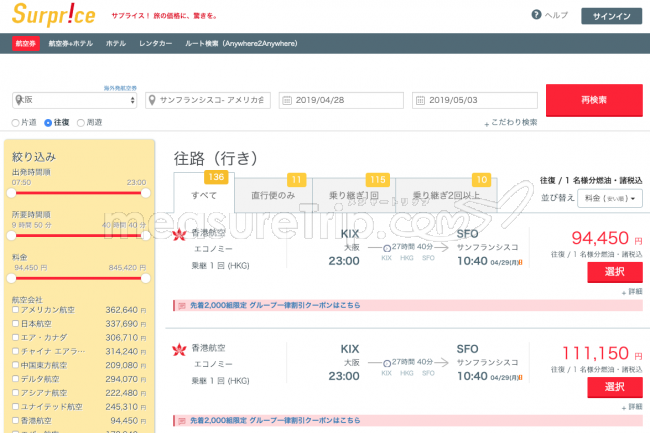
Task: Open coupon link below the 94,450 flight
Action: 275,305
